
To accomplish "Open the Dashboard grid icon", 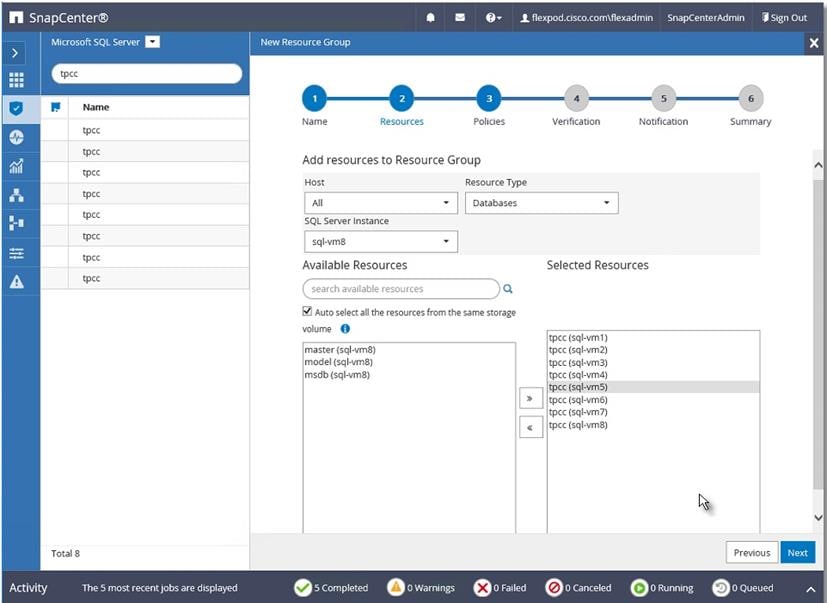I will 16,80.
